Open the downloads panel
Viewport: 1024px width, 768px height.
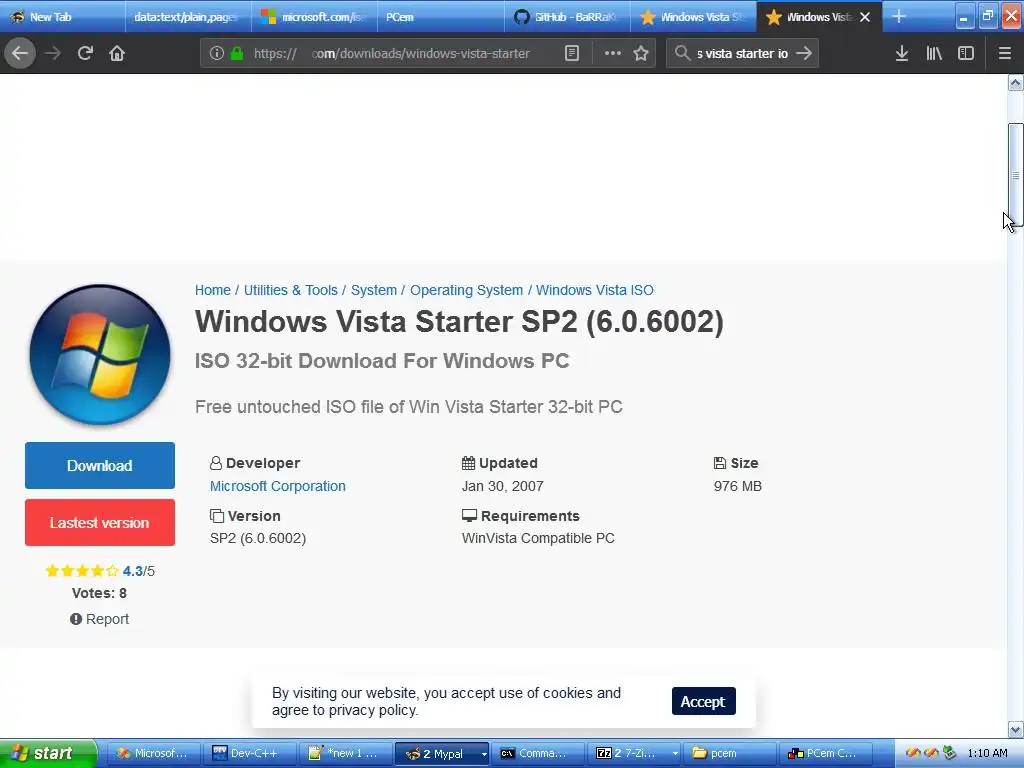(x=902, y=54)
